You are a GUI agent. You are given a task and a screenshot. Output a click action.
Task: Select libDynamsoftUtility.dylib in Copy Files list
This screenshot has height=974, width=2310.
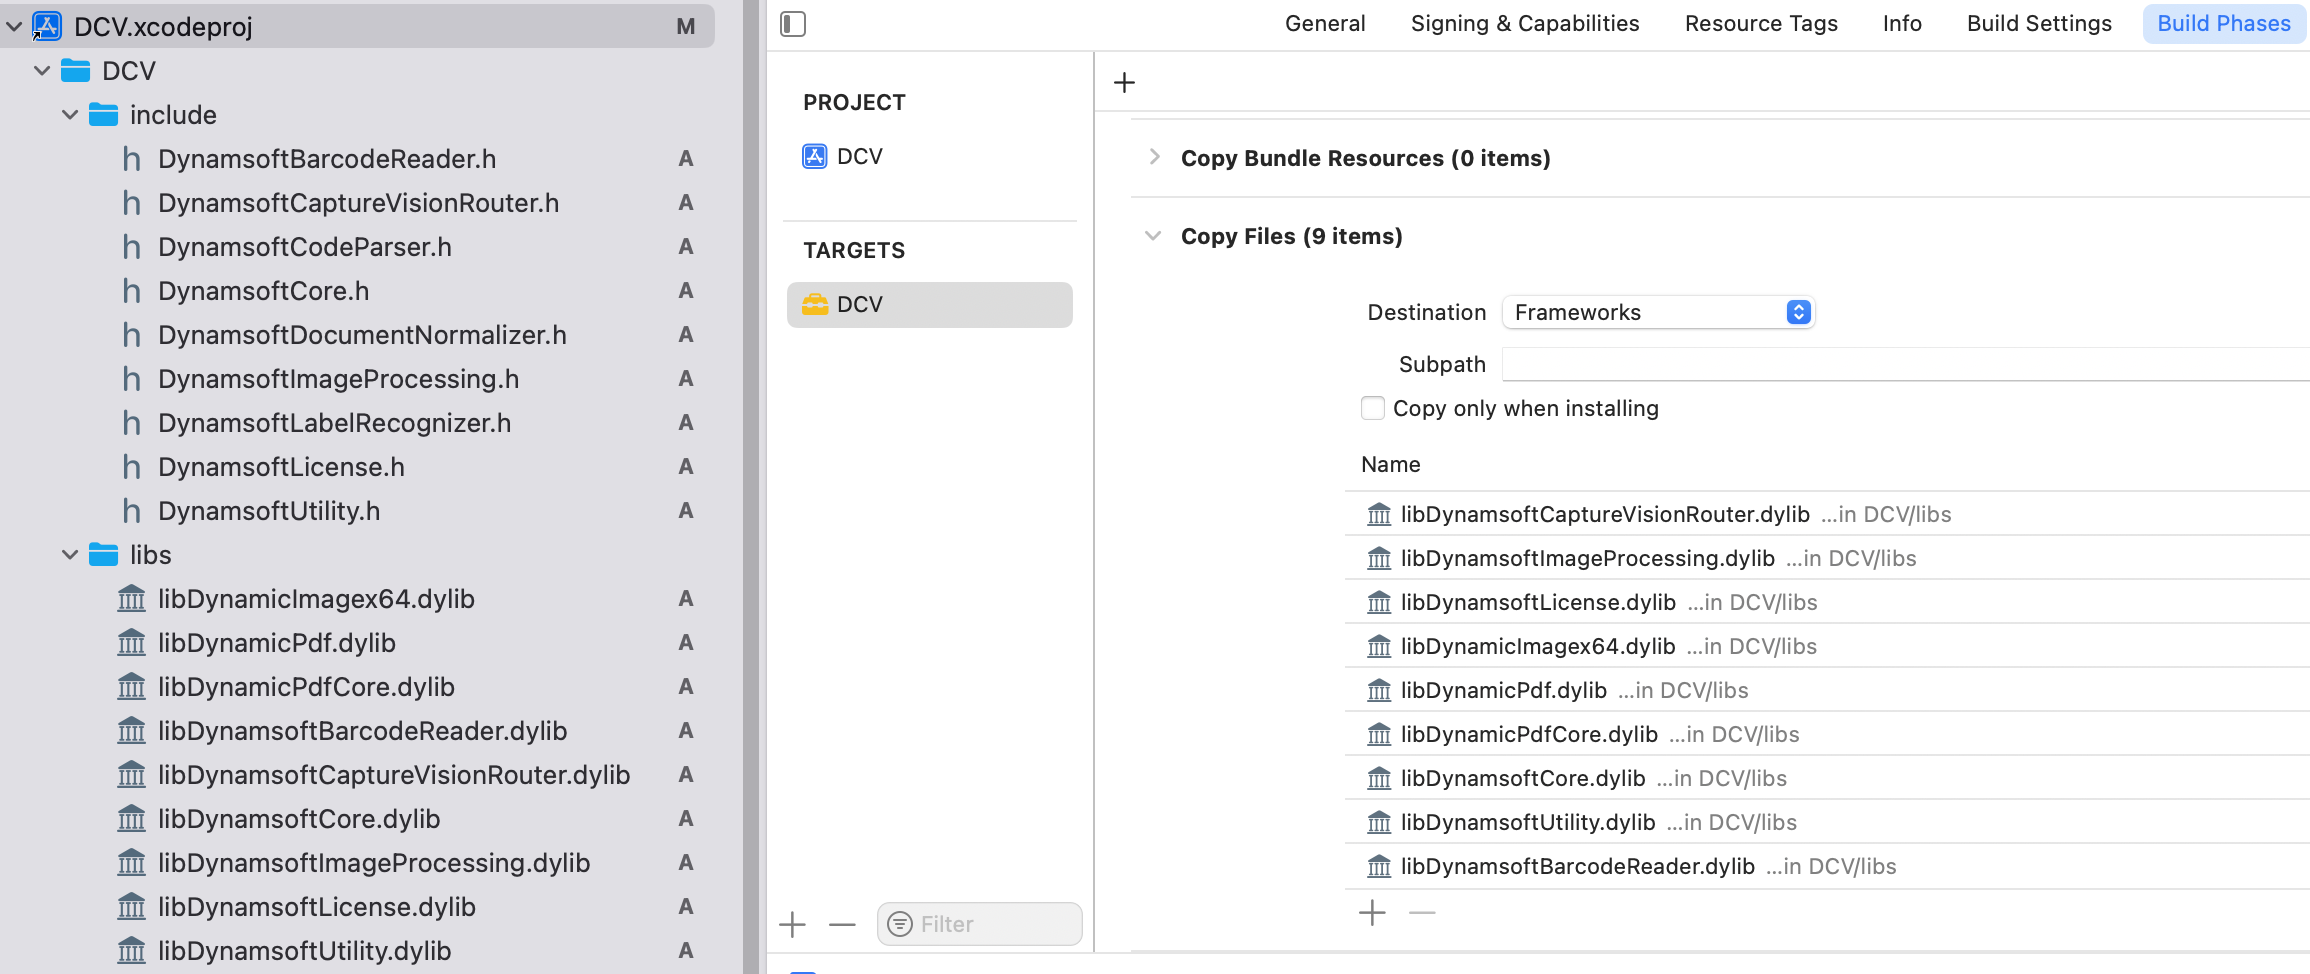1527,822
